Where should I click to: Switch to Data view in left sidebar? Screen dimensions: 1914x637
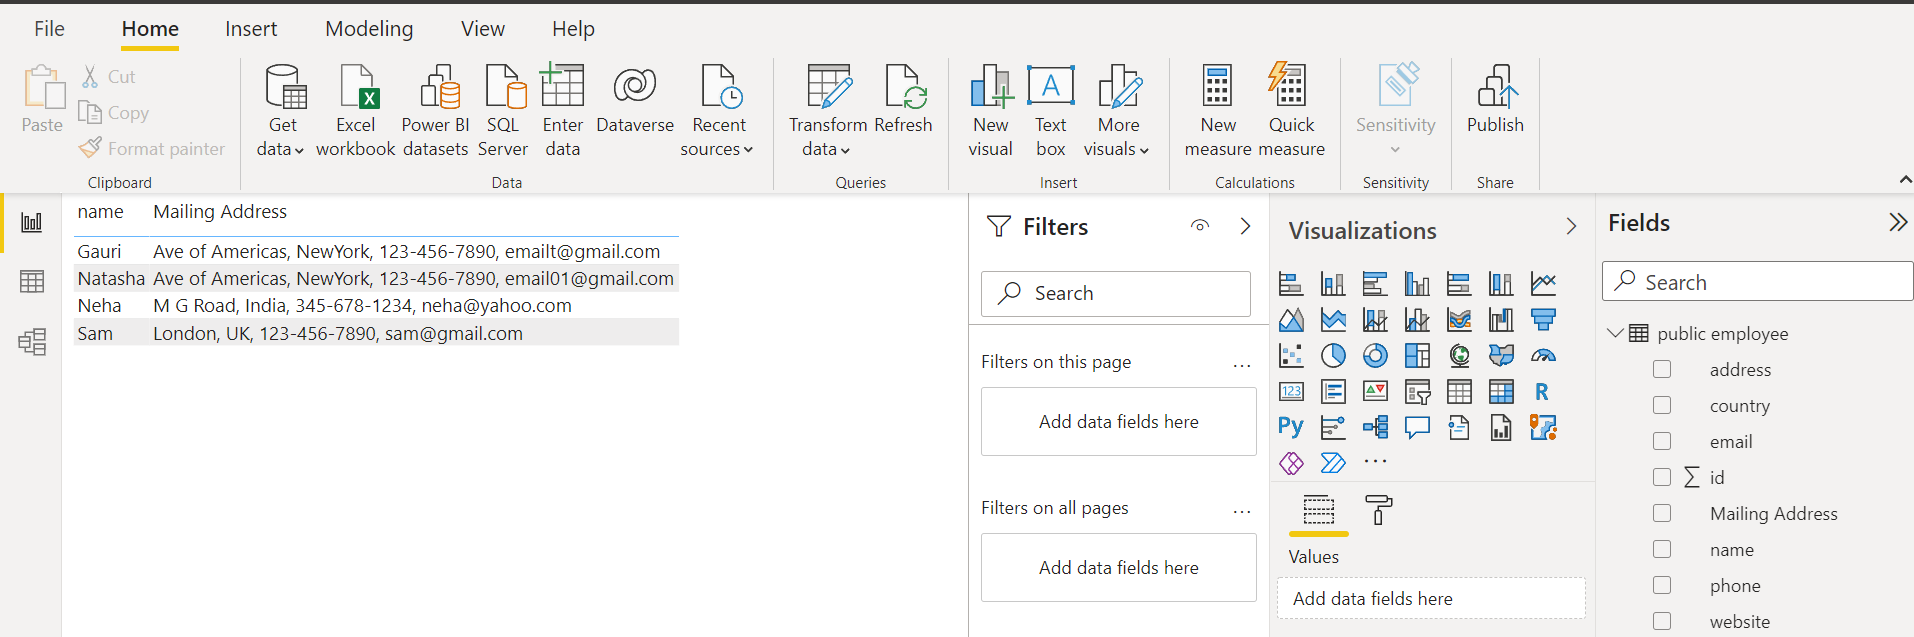(x=32, y=282)
